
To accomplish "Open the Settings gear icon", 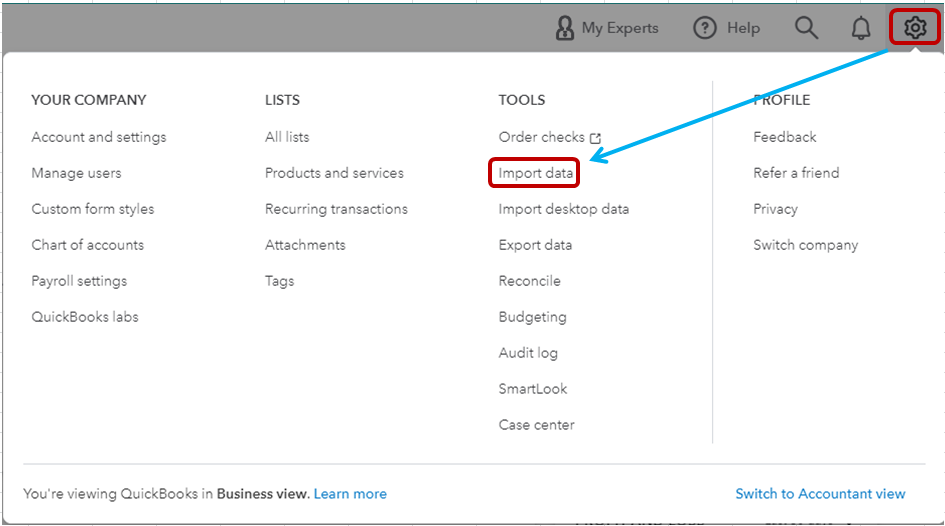I will tap(915, 28).
